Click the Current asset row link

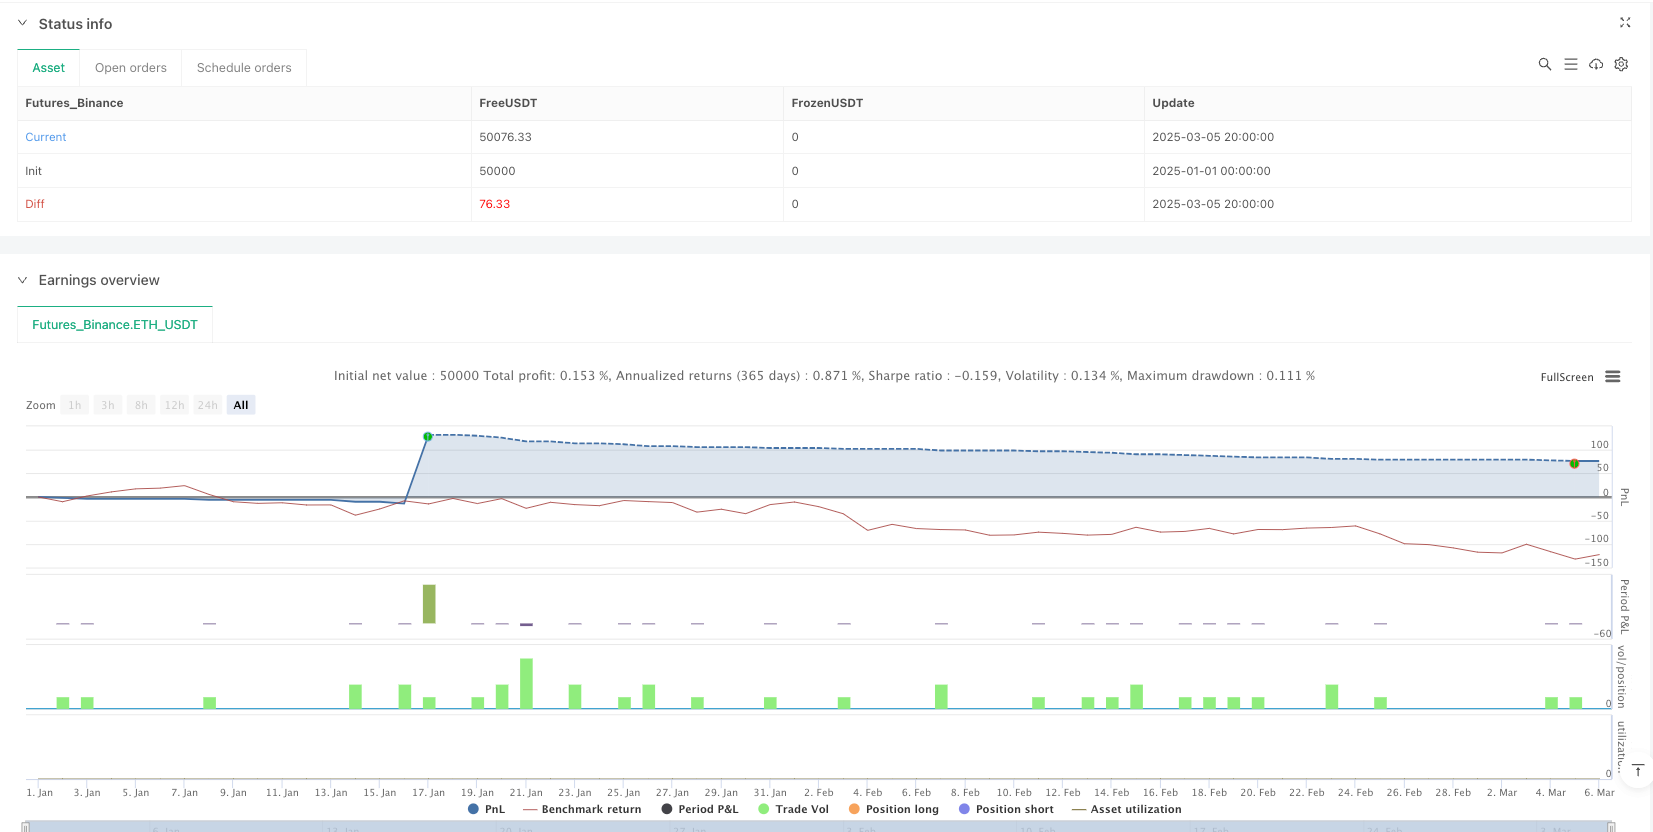pos(46,137)
